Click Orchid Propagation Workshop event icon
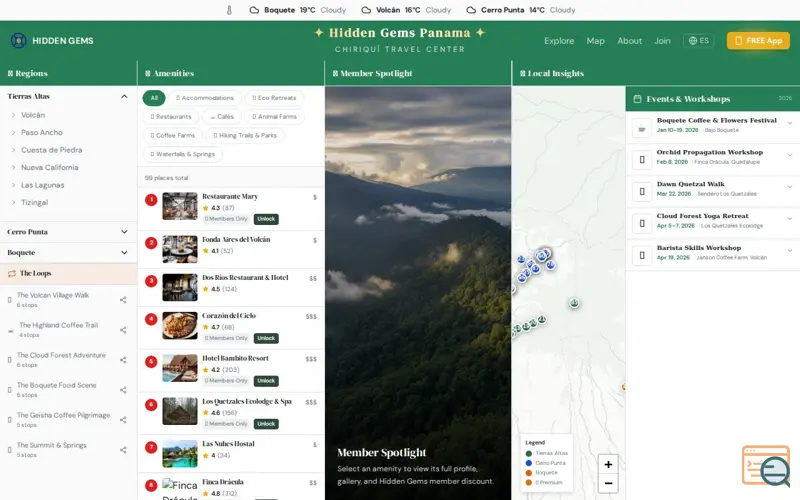The width and height of the screenshot is (800, 500). coord(642,160)
